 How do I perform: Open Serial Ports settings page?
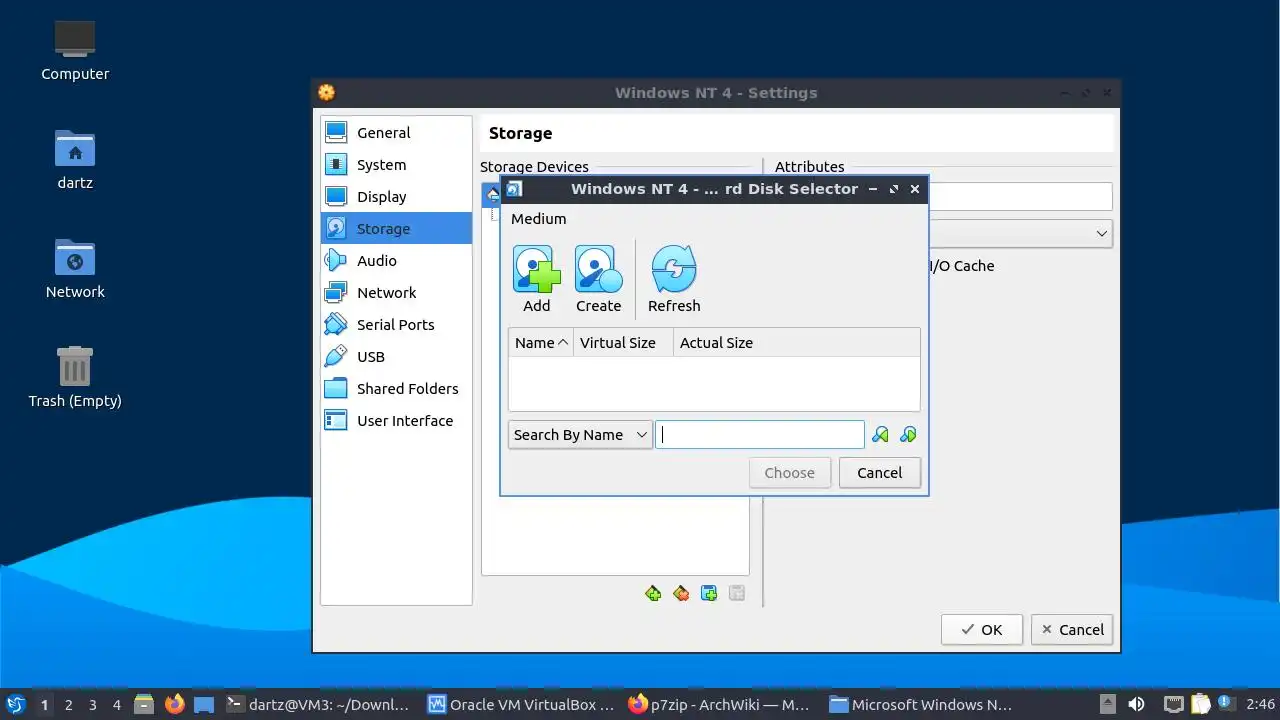pos(396,325)
